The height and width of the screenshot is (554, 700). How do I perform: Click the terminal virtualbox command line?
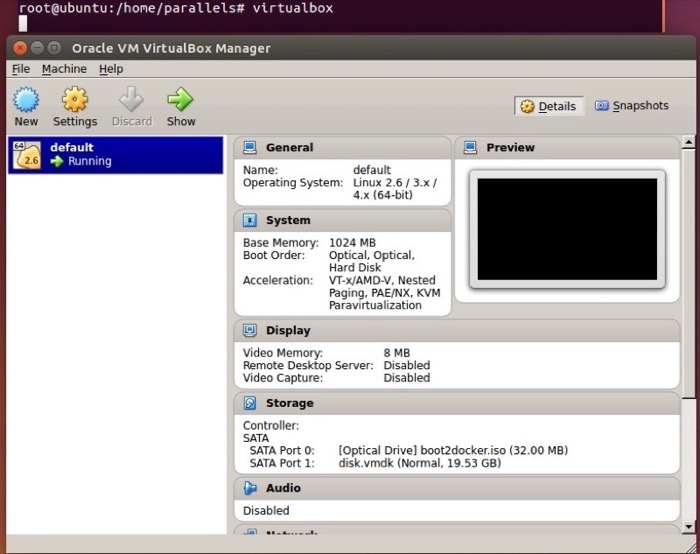pos(176,8)
